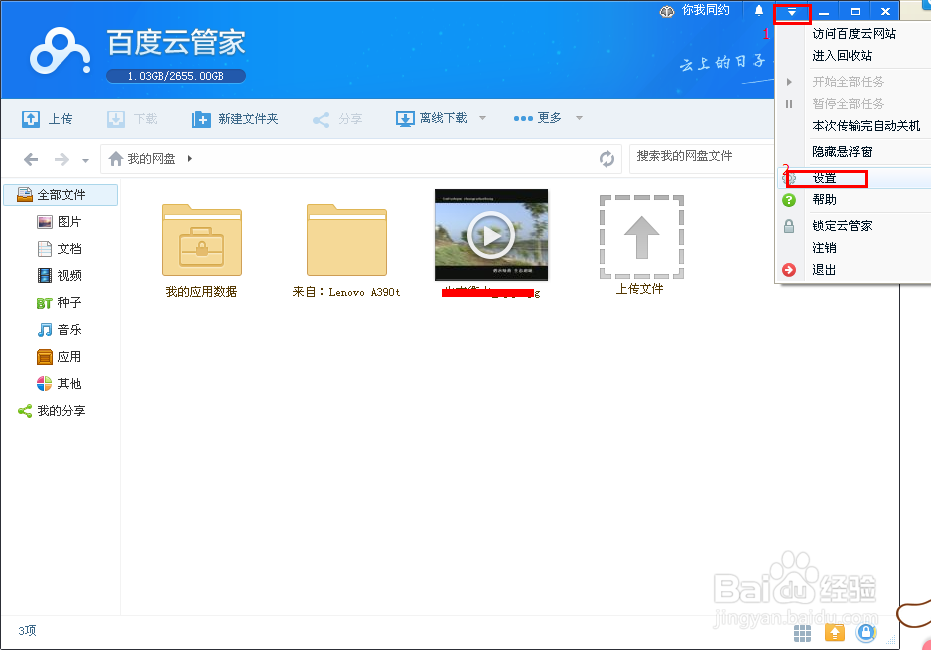931x650 pixels.
Task: Go forward with the right arrow
Action: 62,159
